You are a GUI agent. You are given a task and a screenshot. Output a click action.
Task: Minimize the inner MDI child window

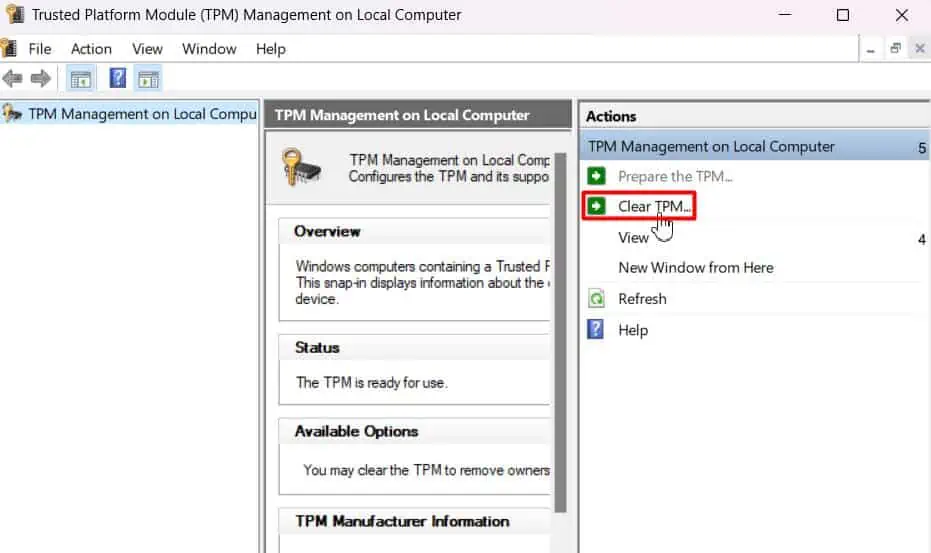[x=870, y=49]
